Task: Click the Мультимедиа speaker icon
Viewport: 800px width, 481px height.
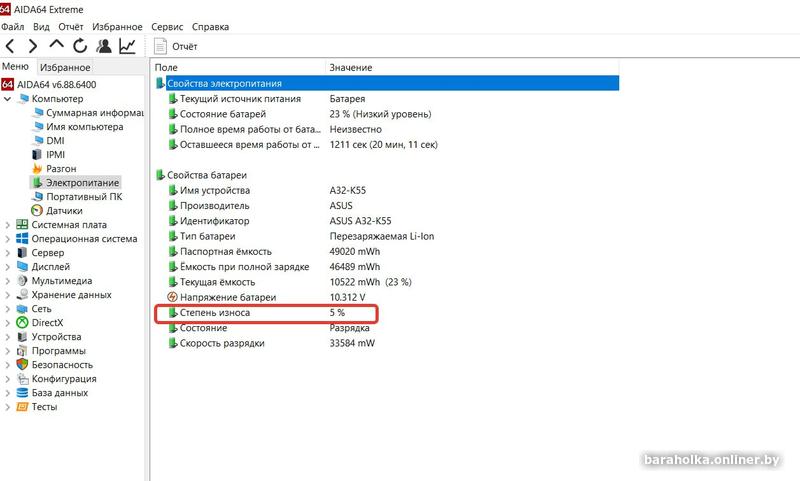Action: pyautogui.click(x=22, y=281)
